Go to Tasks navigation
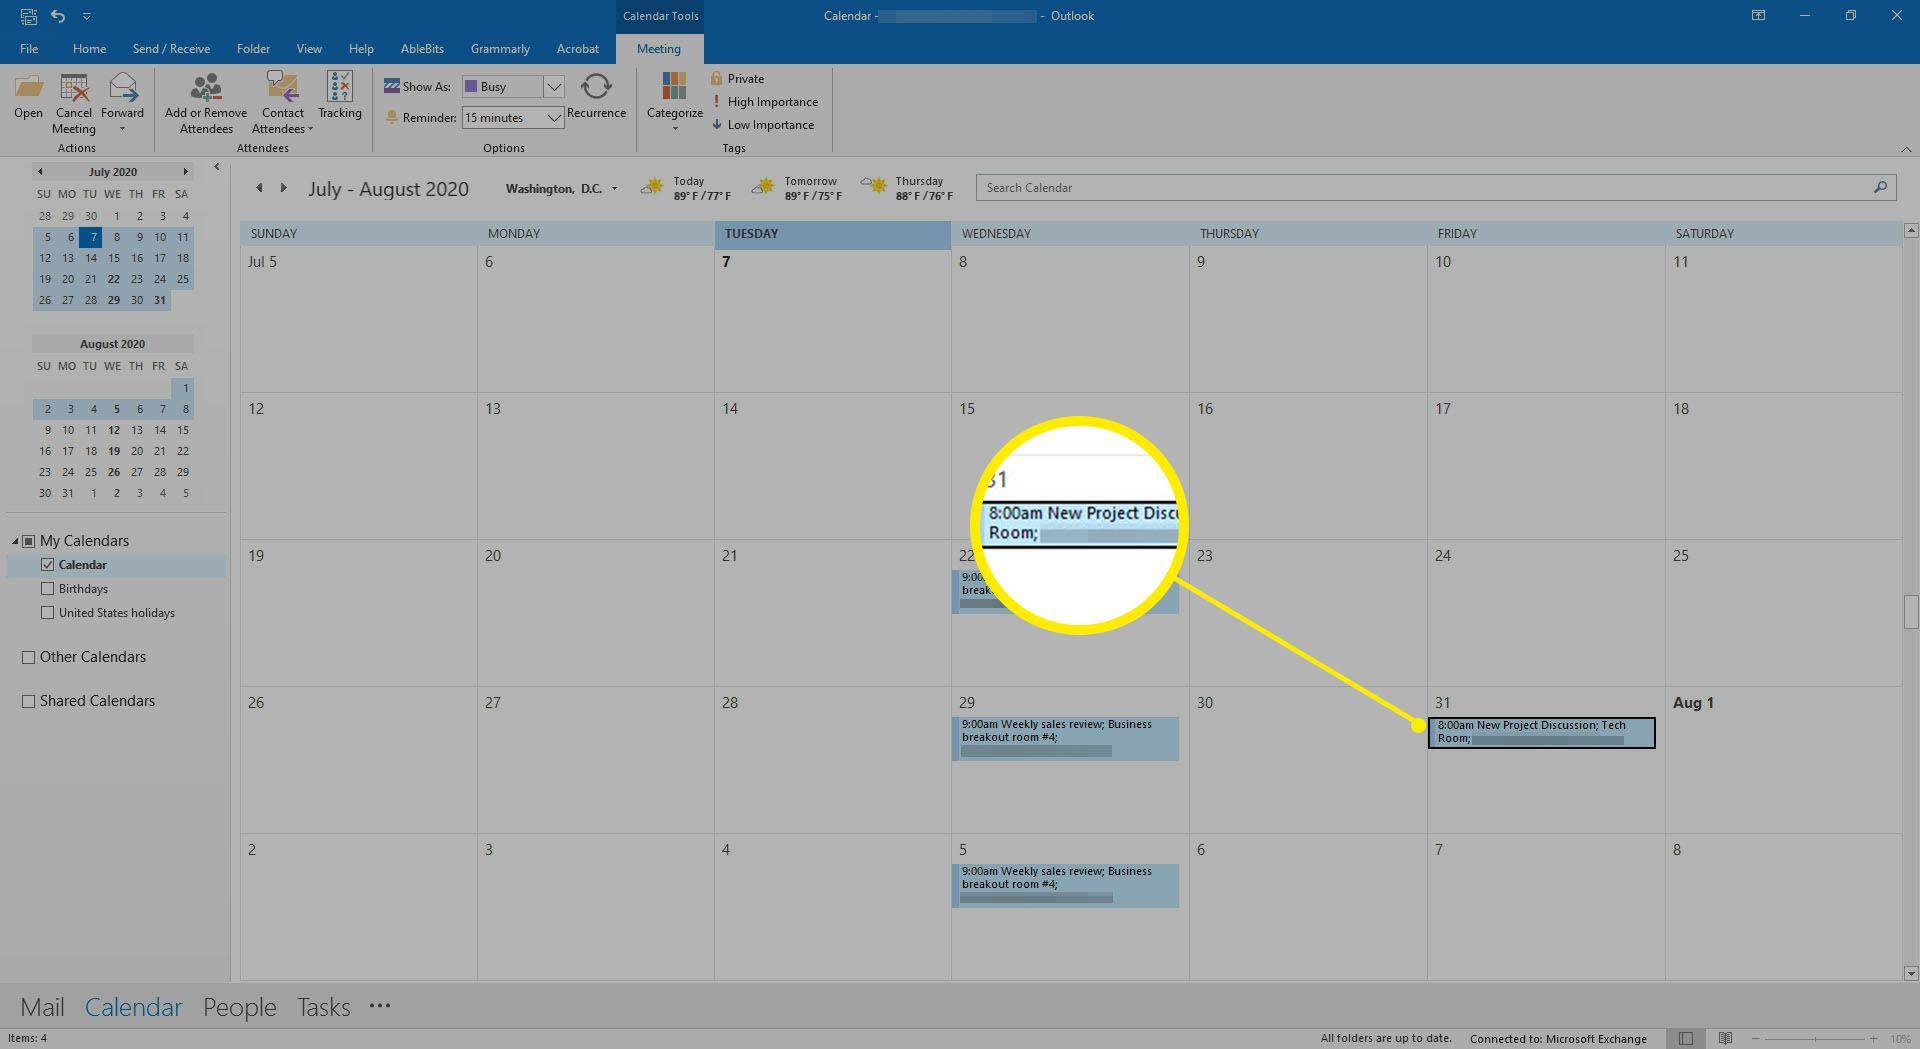The image size is (1920, 1049). pyautogui.click(x=323, y=1007)
